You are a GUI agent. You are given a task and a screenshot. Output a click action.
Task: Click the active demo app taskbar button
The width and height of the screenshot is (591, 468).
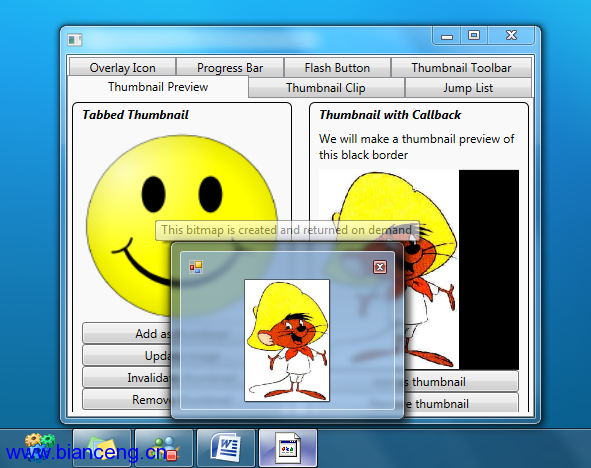click(288, 448)
